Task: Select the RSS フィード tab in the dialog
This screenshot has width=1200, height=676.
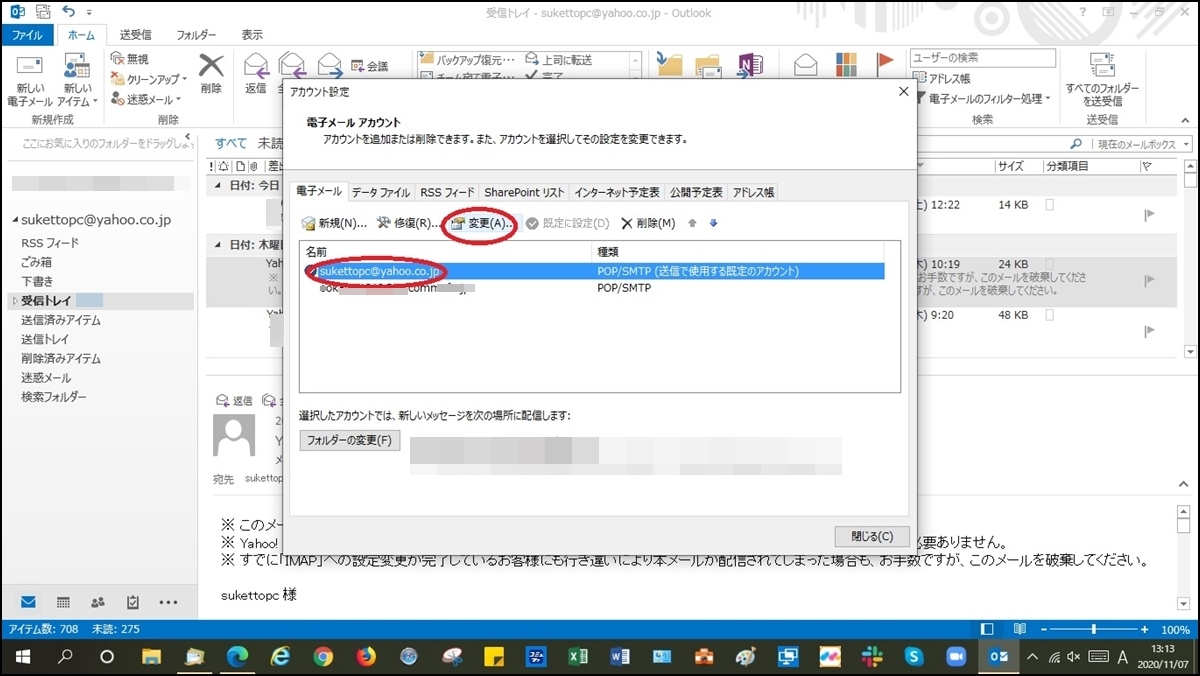Action: 447,192
